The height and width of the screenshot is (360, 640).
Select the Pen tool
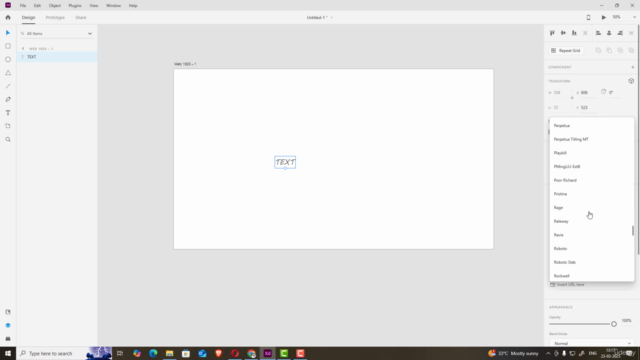[x=8, y=99]
